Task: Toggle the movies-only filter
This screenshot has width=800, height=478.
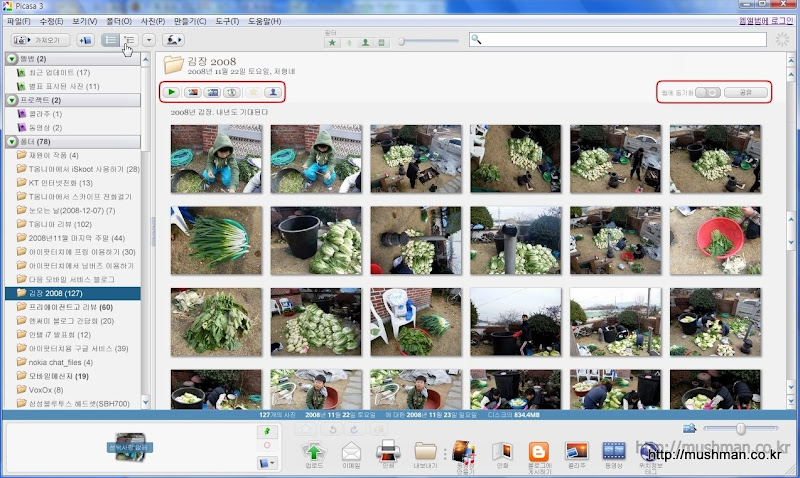Action: pyautogui.click(x=381, y=43)
